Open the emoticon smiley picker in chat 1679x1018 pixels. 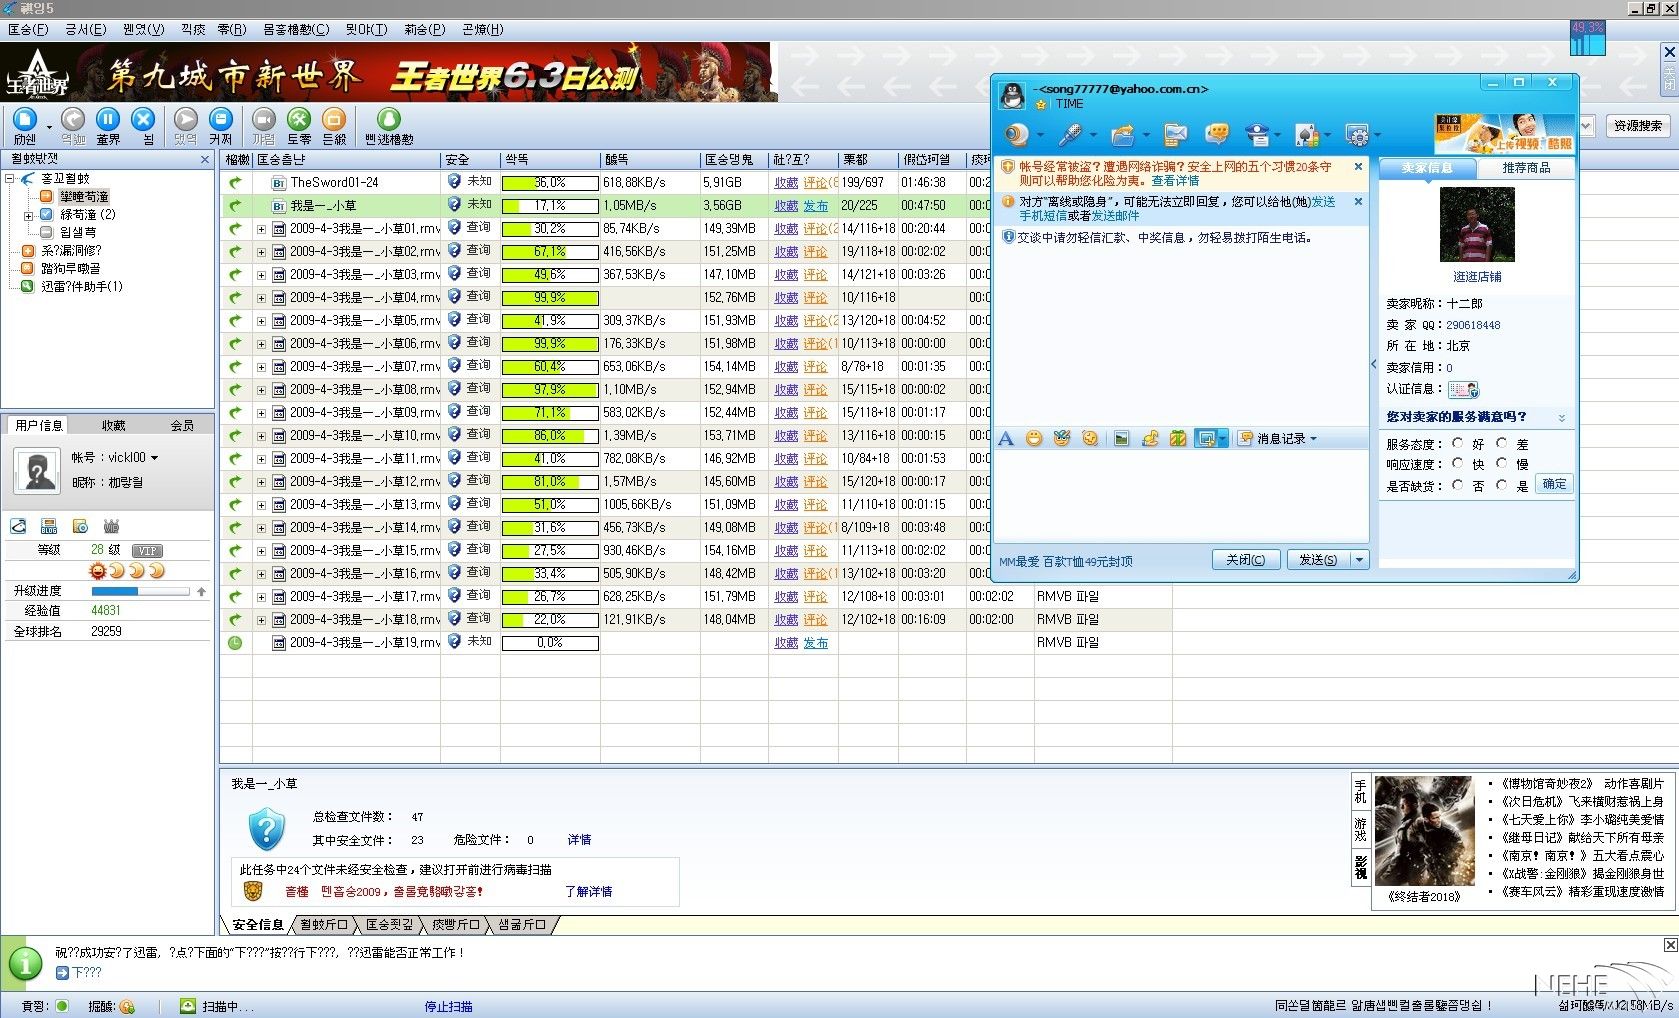1034,439
